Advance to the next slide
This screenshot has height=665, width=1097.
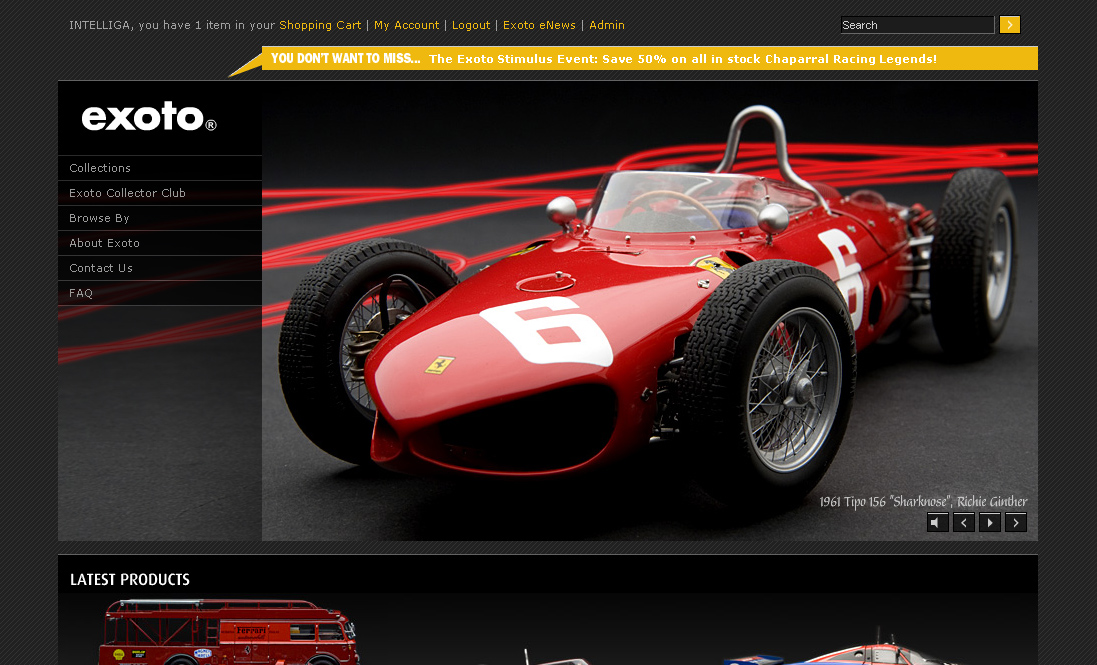1015,522
